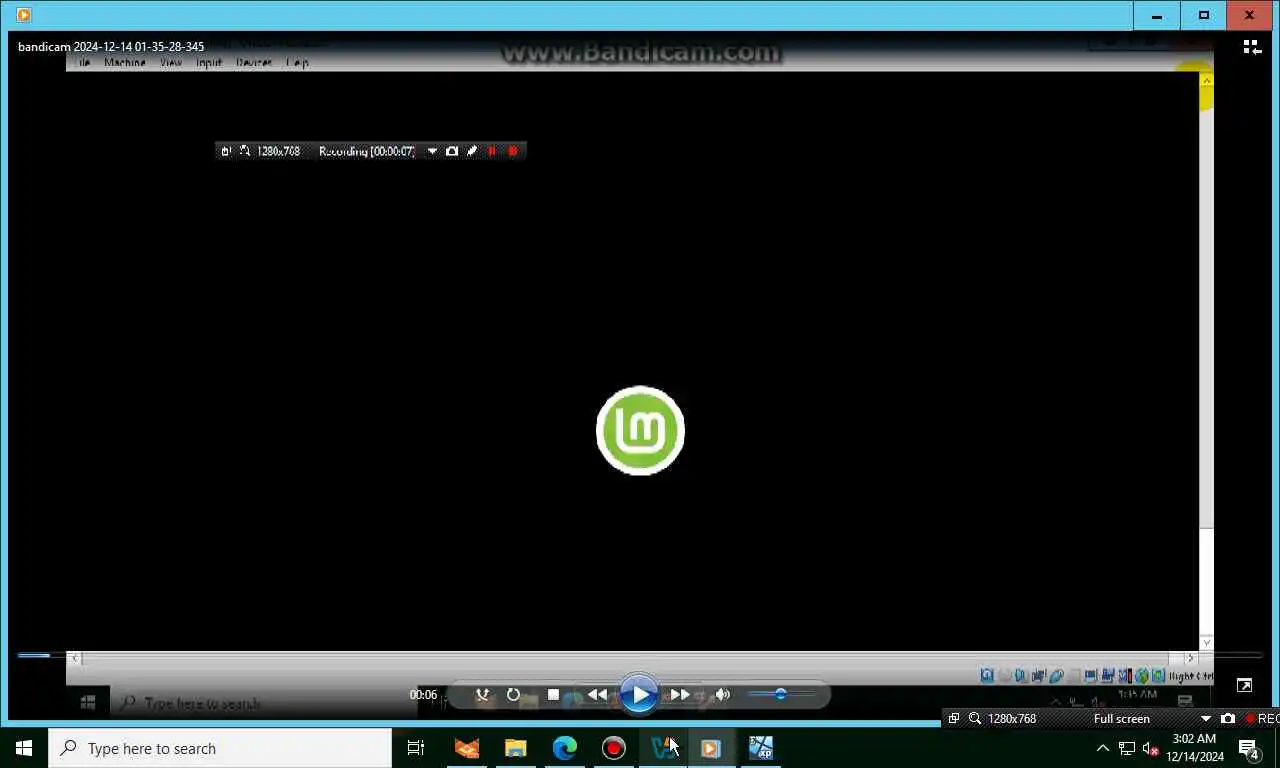Click the system volume tray icon

1150,748
